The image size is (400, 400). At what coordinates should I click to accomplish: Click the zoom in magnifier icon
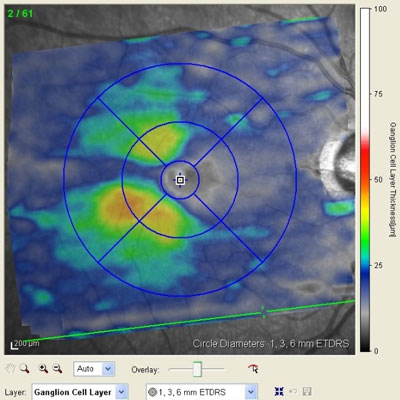click(43, 369)
